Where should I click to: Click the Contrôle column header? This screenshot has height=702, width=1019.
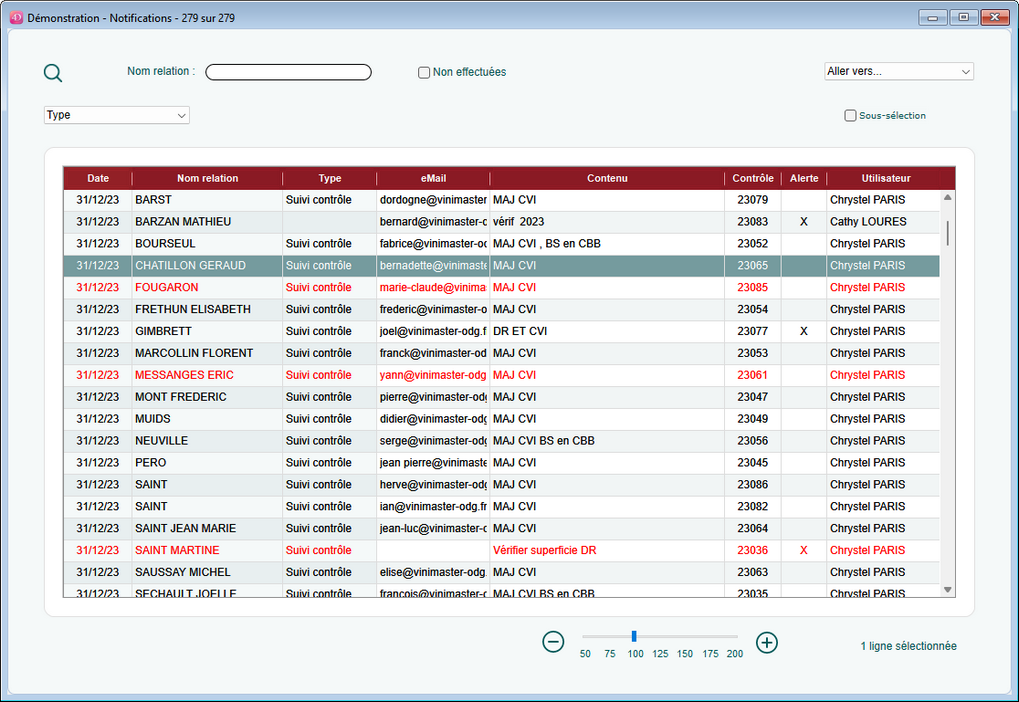pos(752,178)
